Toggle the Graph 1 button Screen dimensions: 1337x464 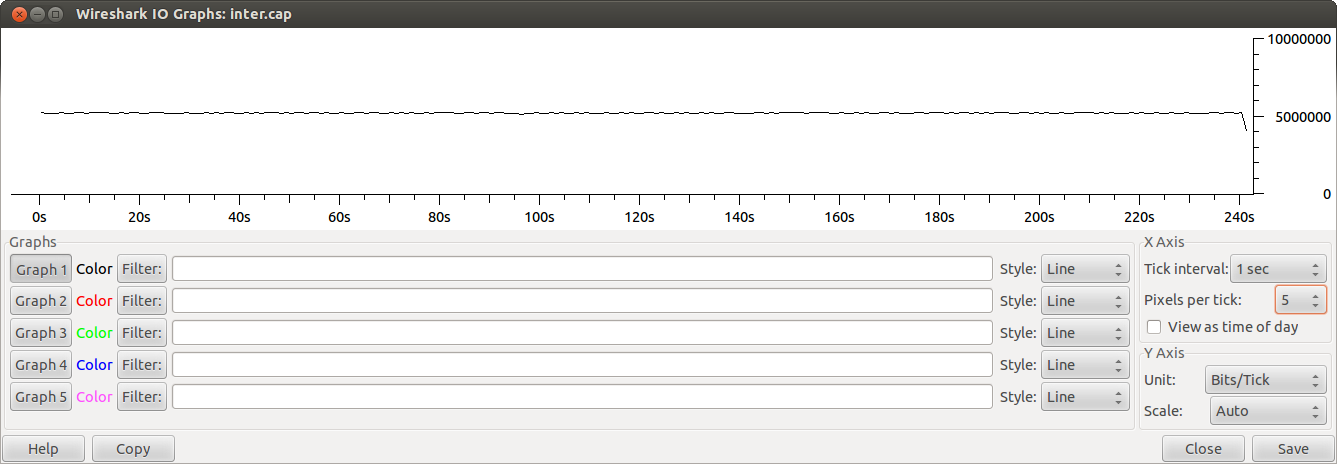41,269
